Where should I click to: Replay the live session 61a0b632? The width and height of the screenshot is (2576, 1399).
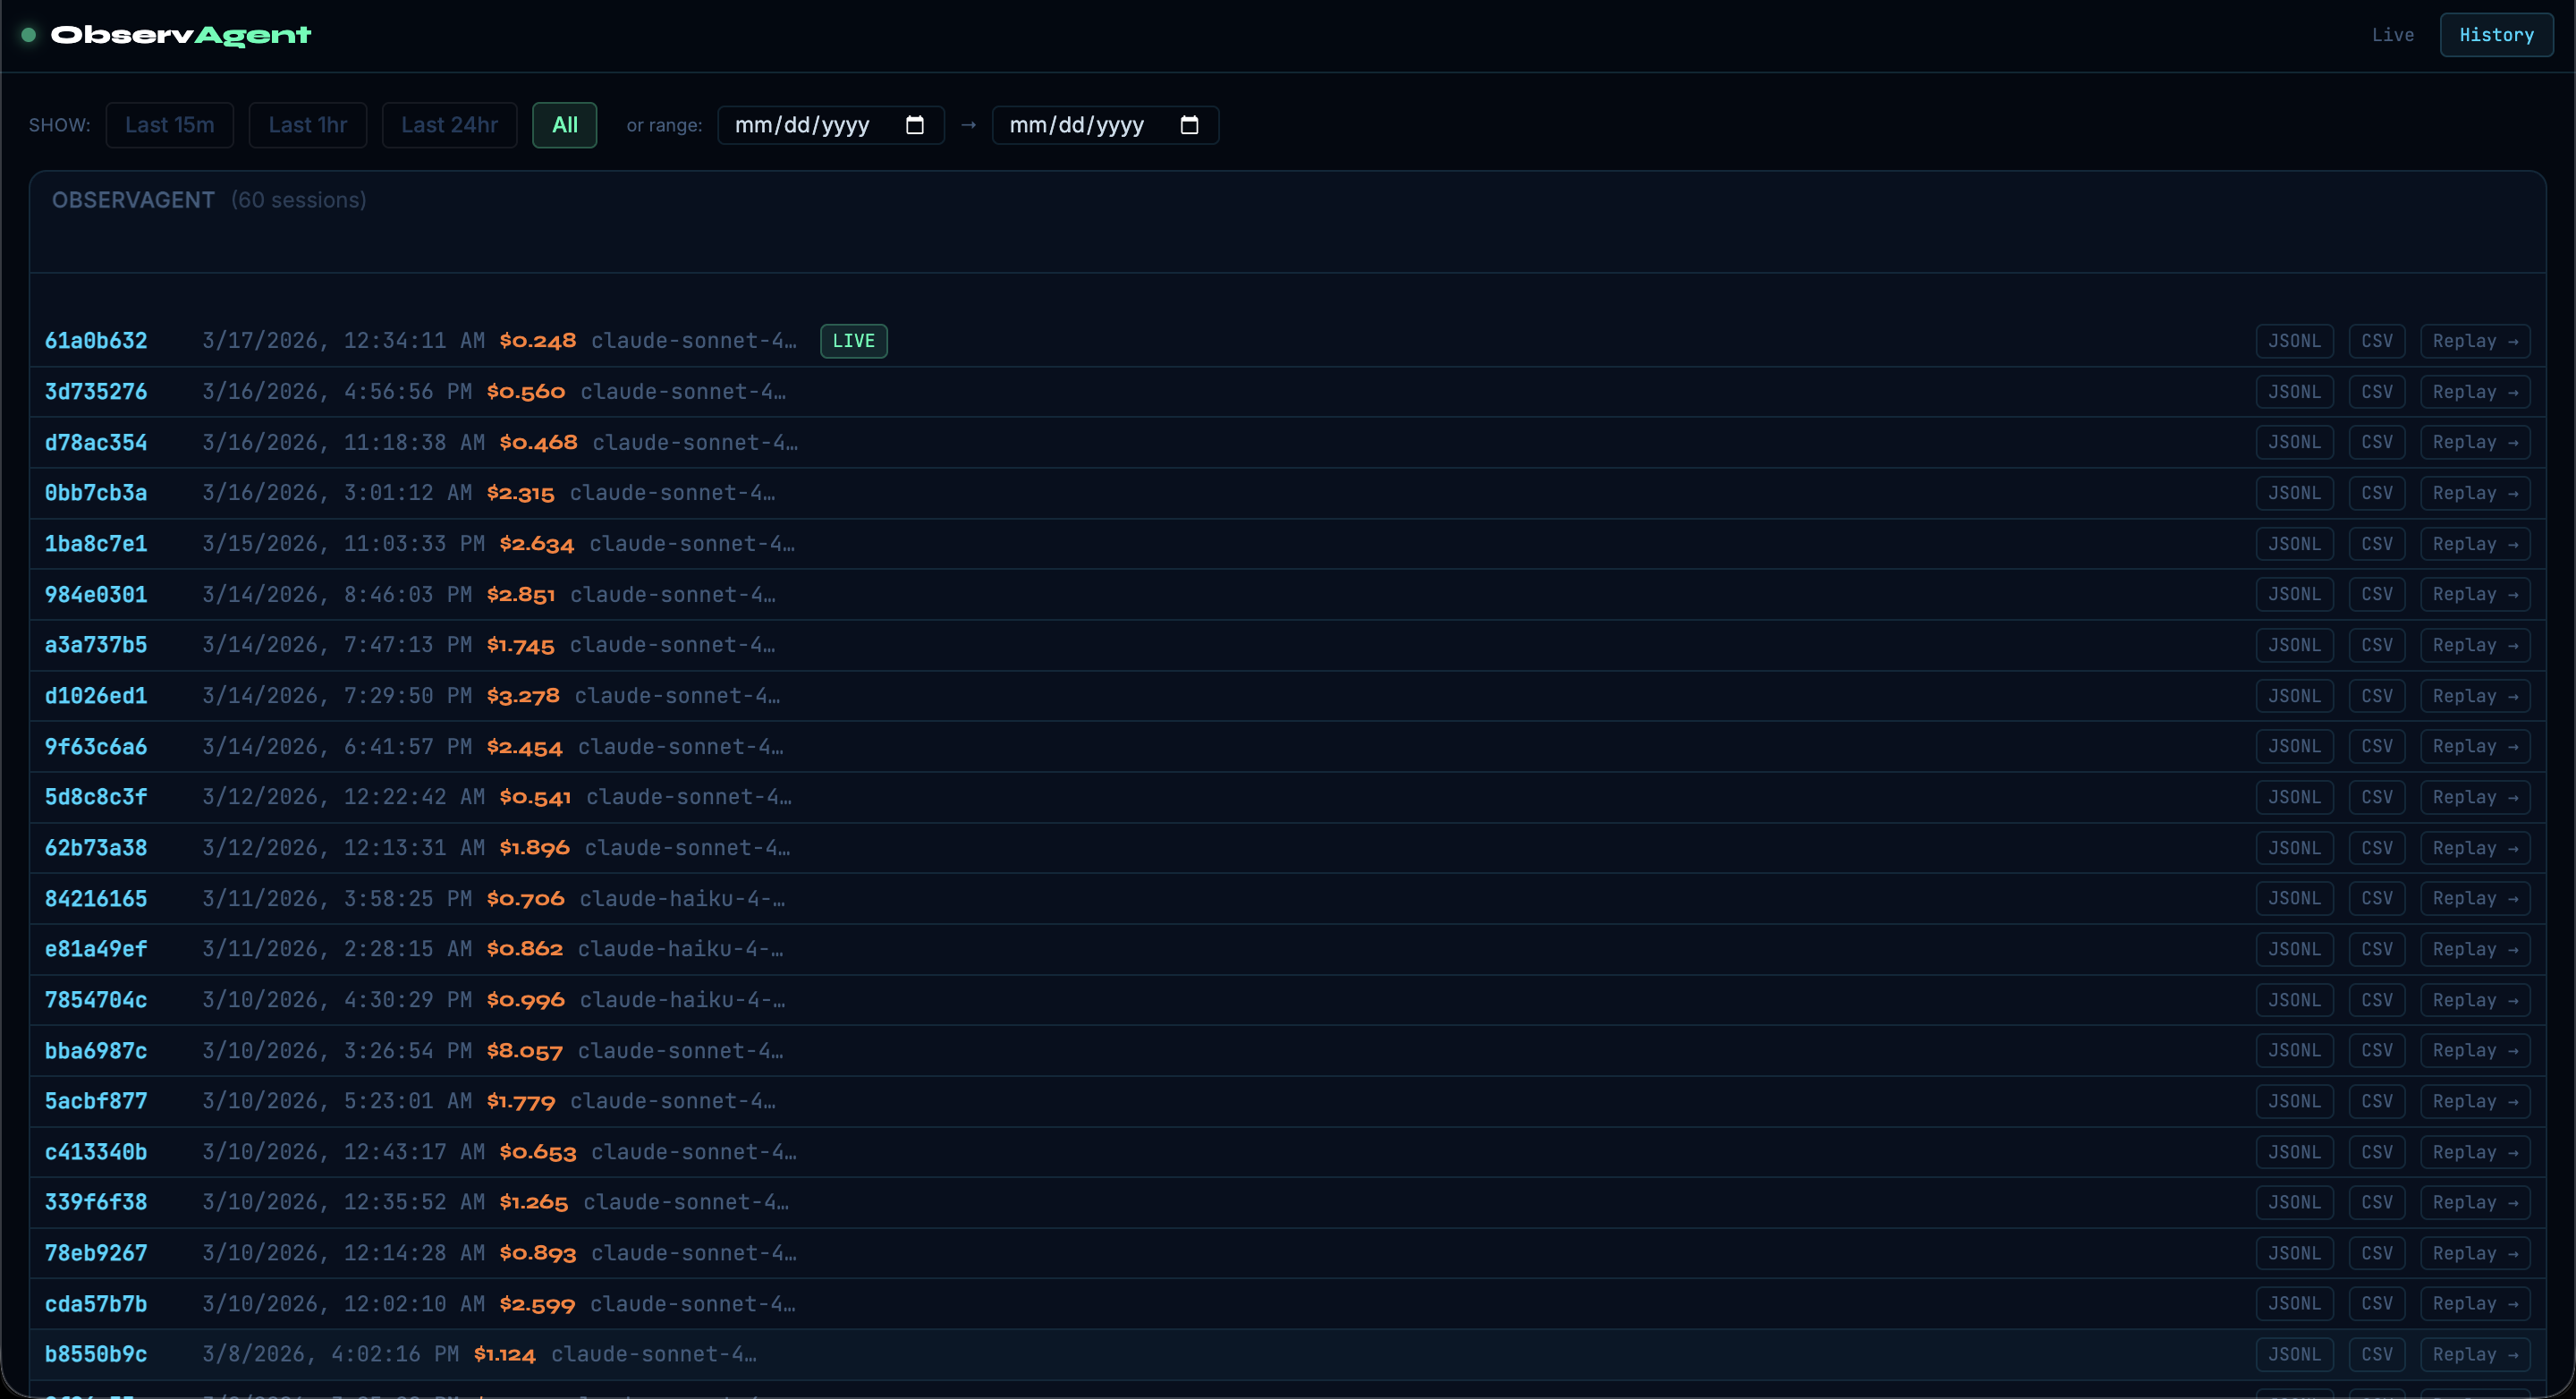[x=2474, y=341]
